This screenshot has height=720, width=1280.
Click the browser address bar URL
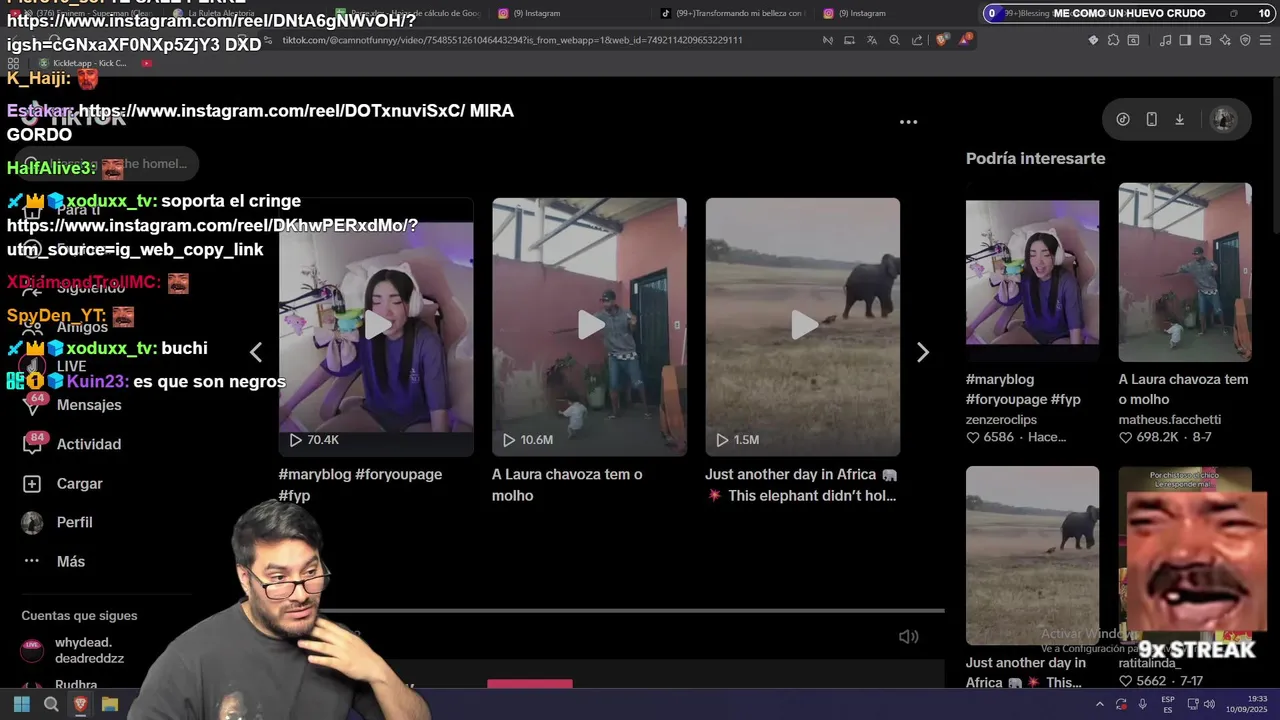pyautogui.click(x=512, y=40)
